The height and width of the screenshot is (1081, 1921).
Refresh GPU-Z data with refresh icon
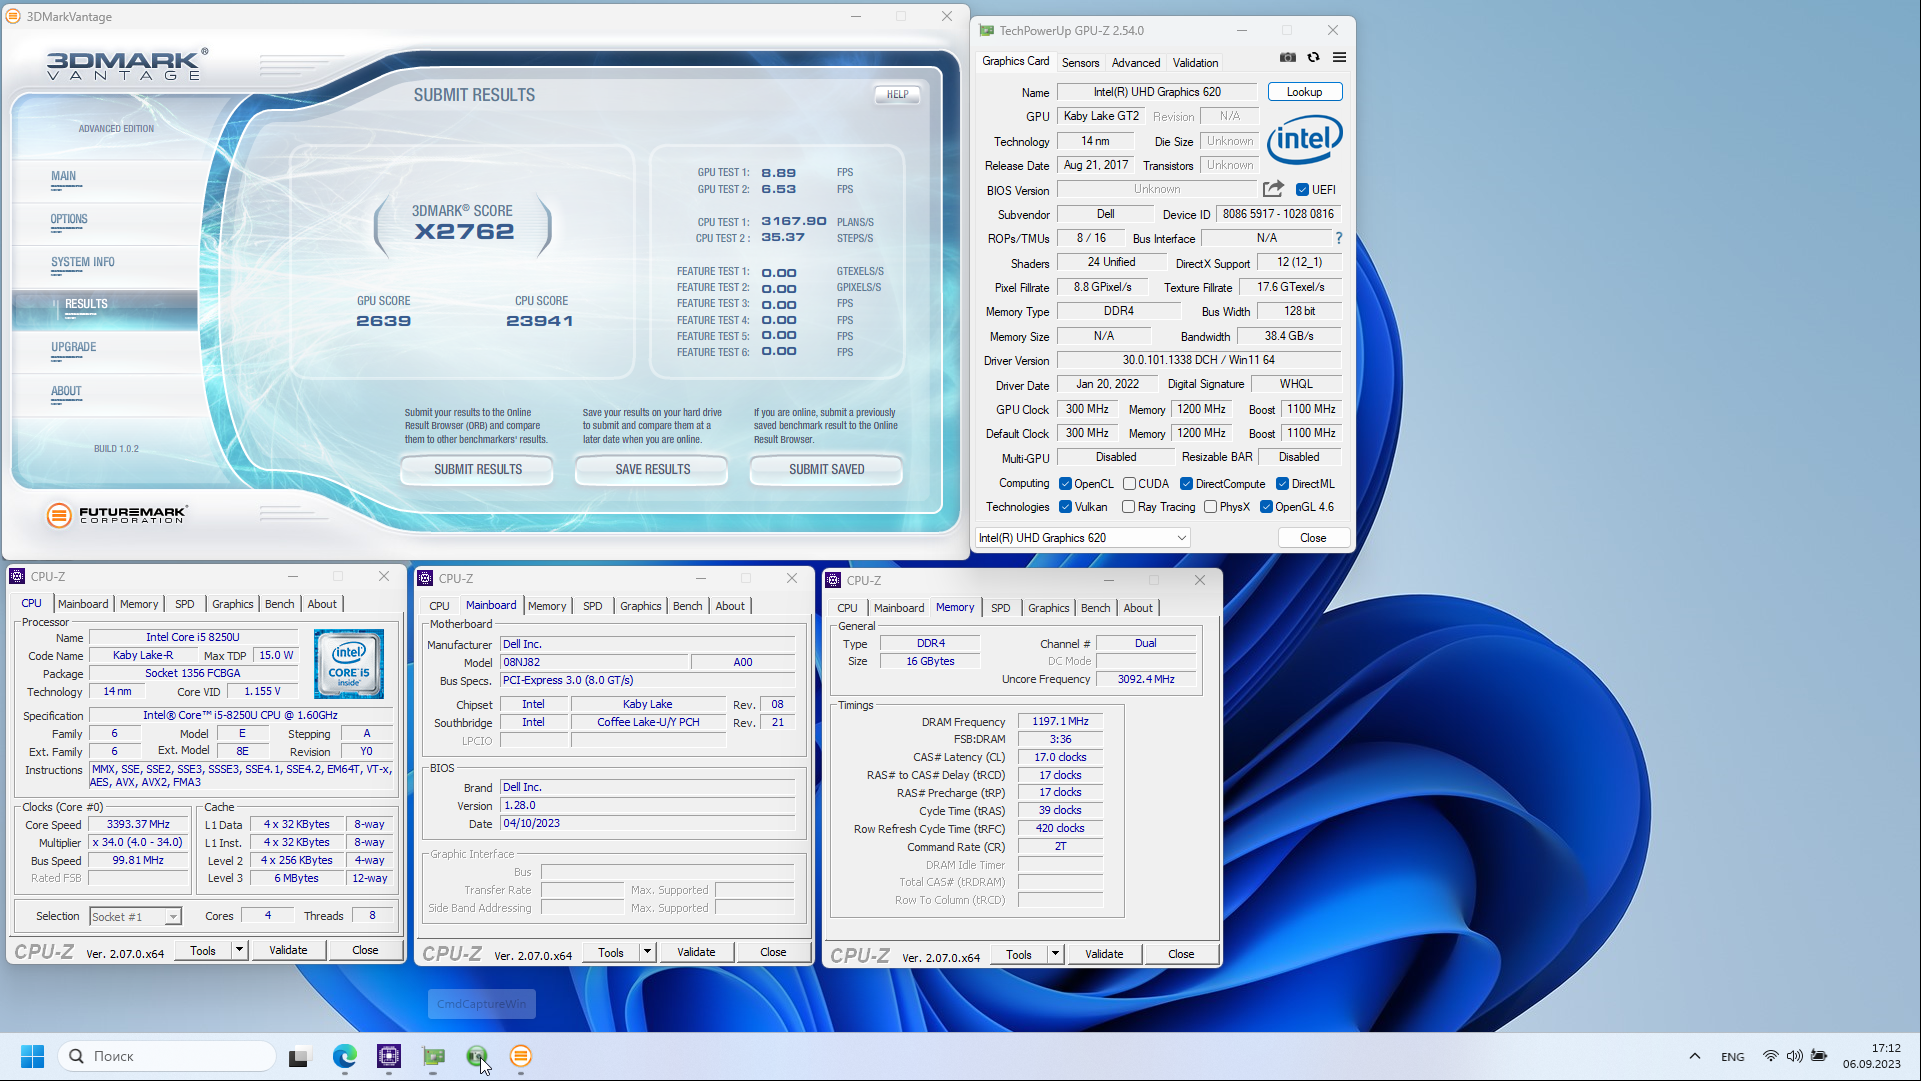coord(1314,58)
